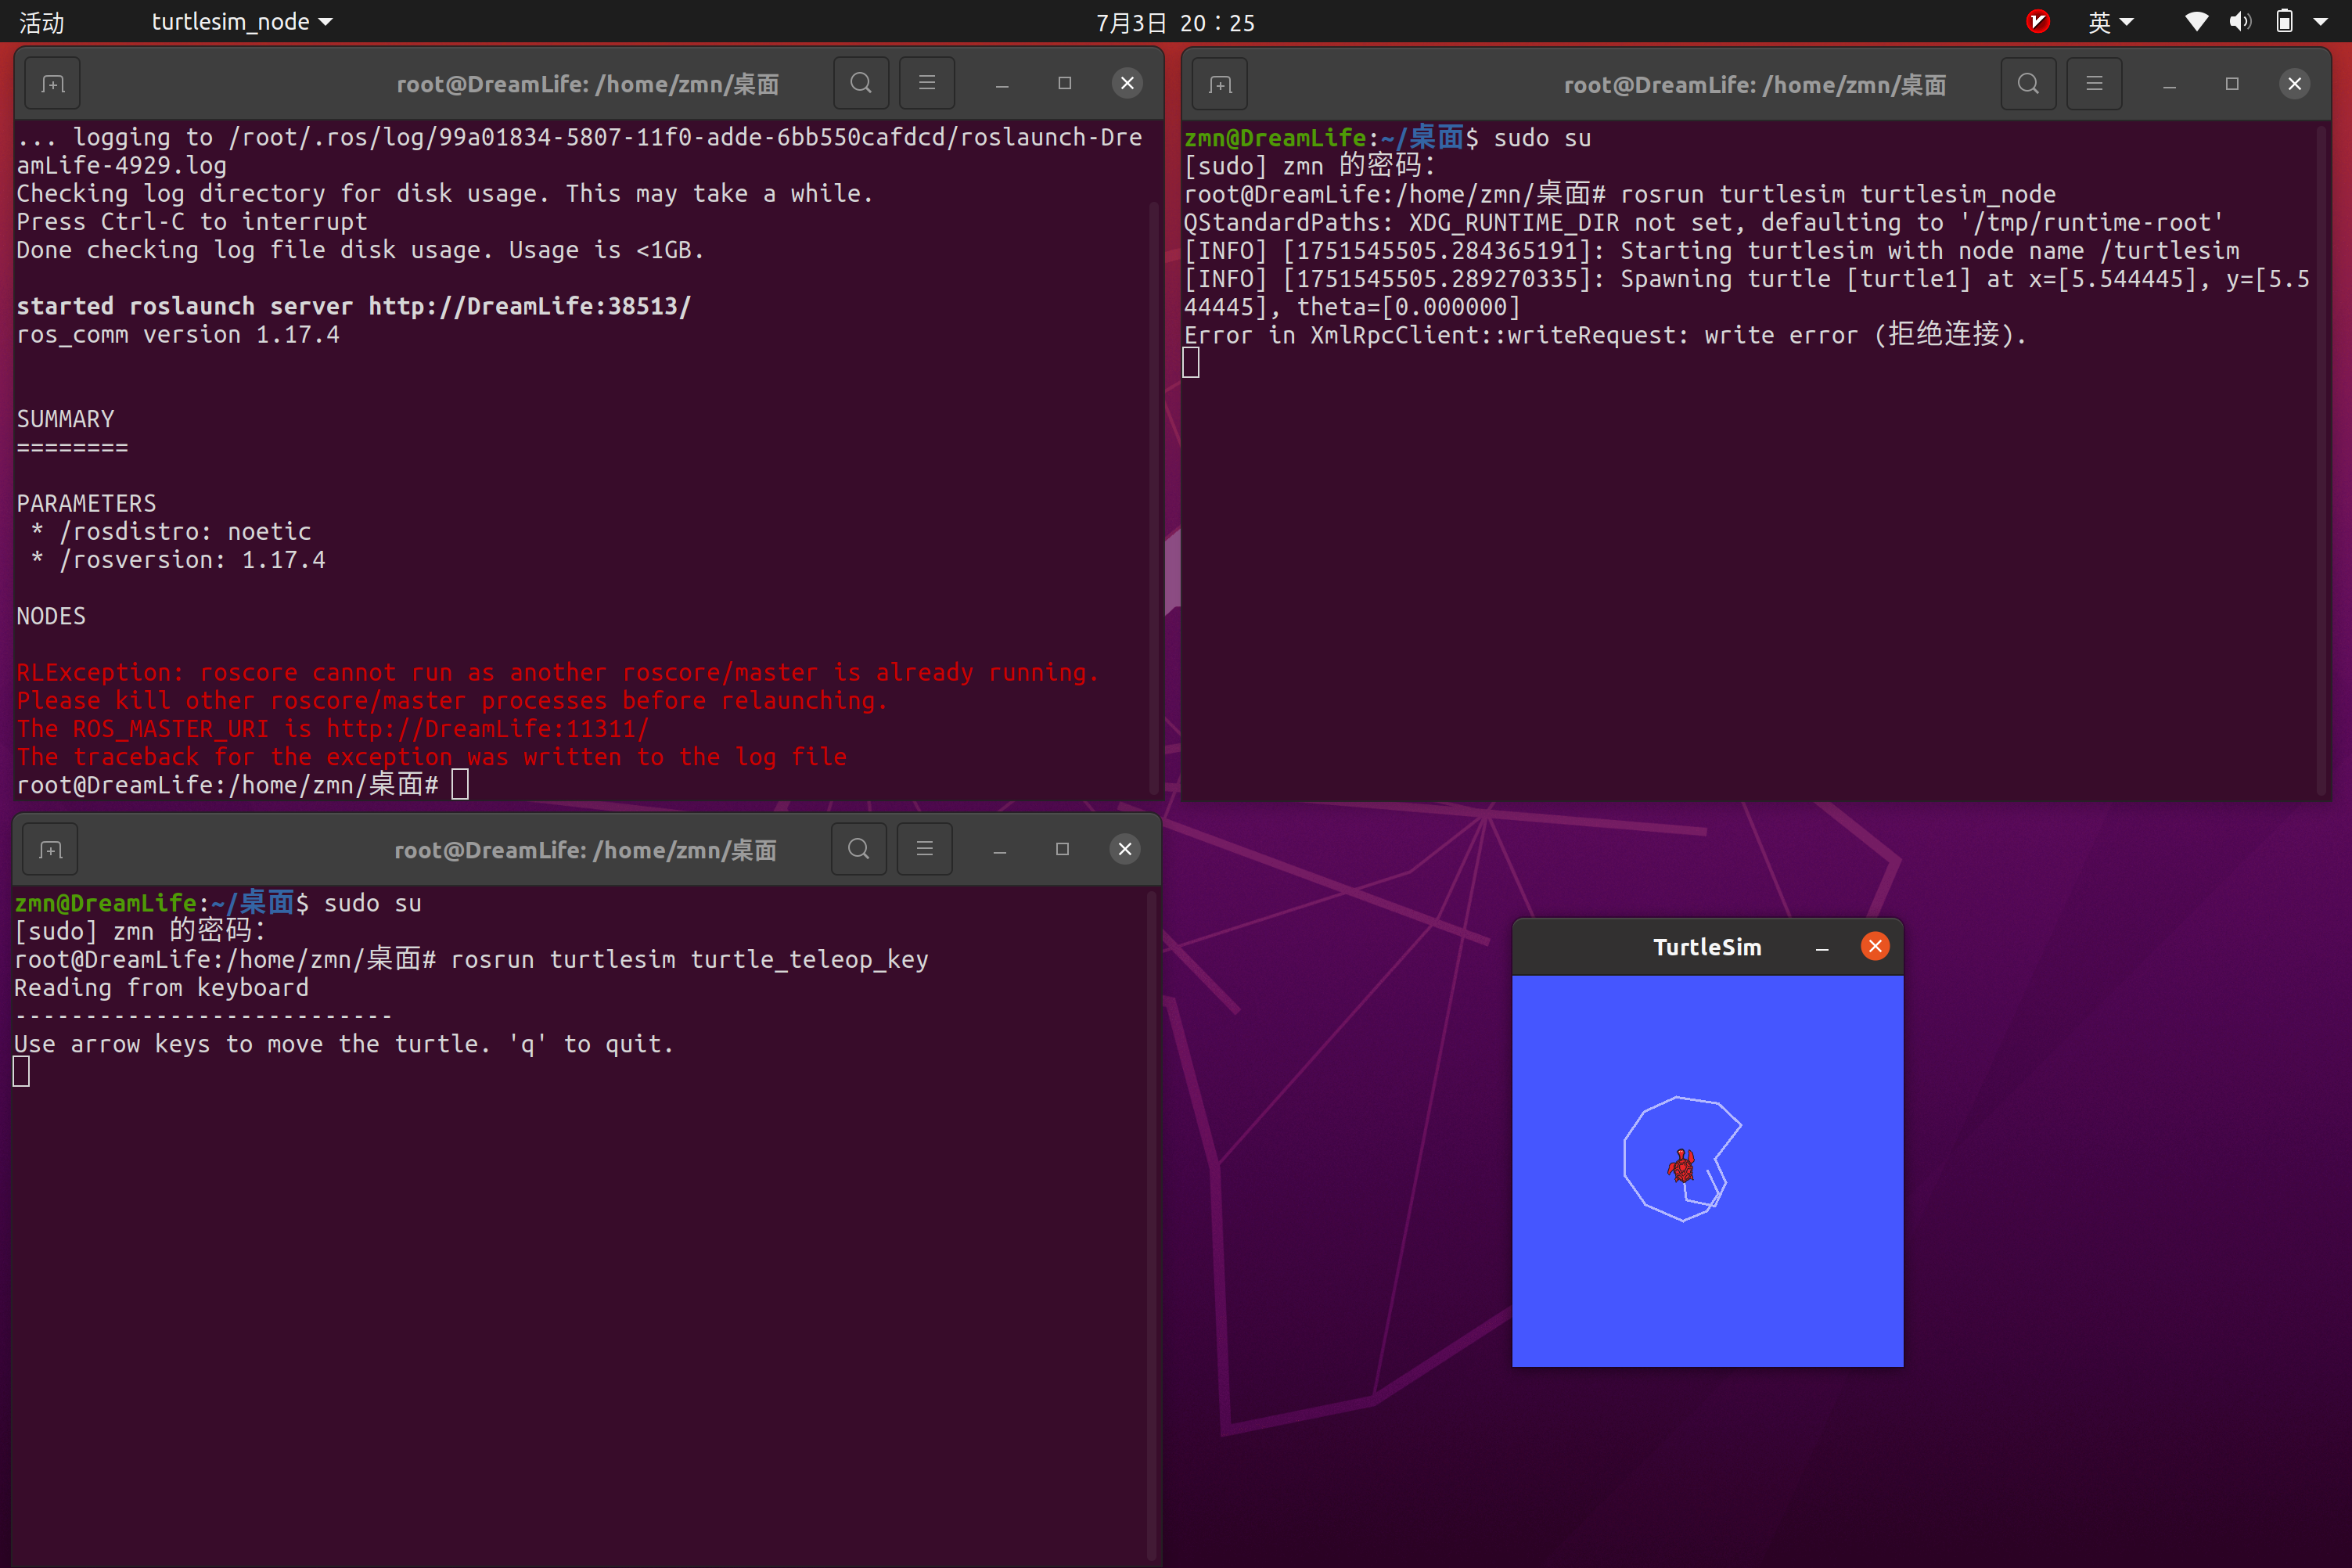Click new tab icon in top-right terminal
Screen dimensions: 2352x1568
tap(1220, 85)
